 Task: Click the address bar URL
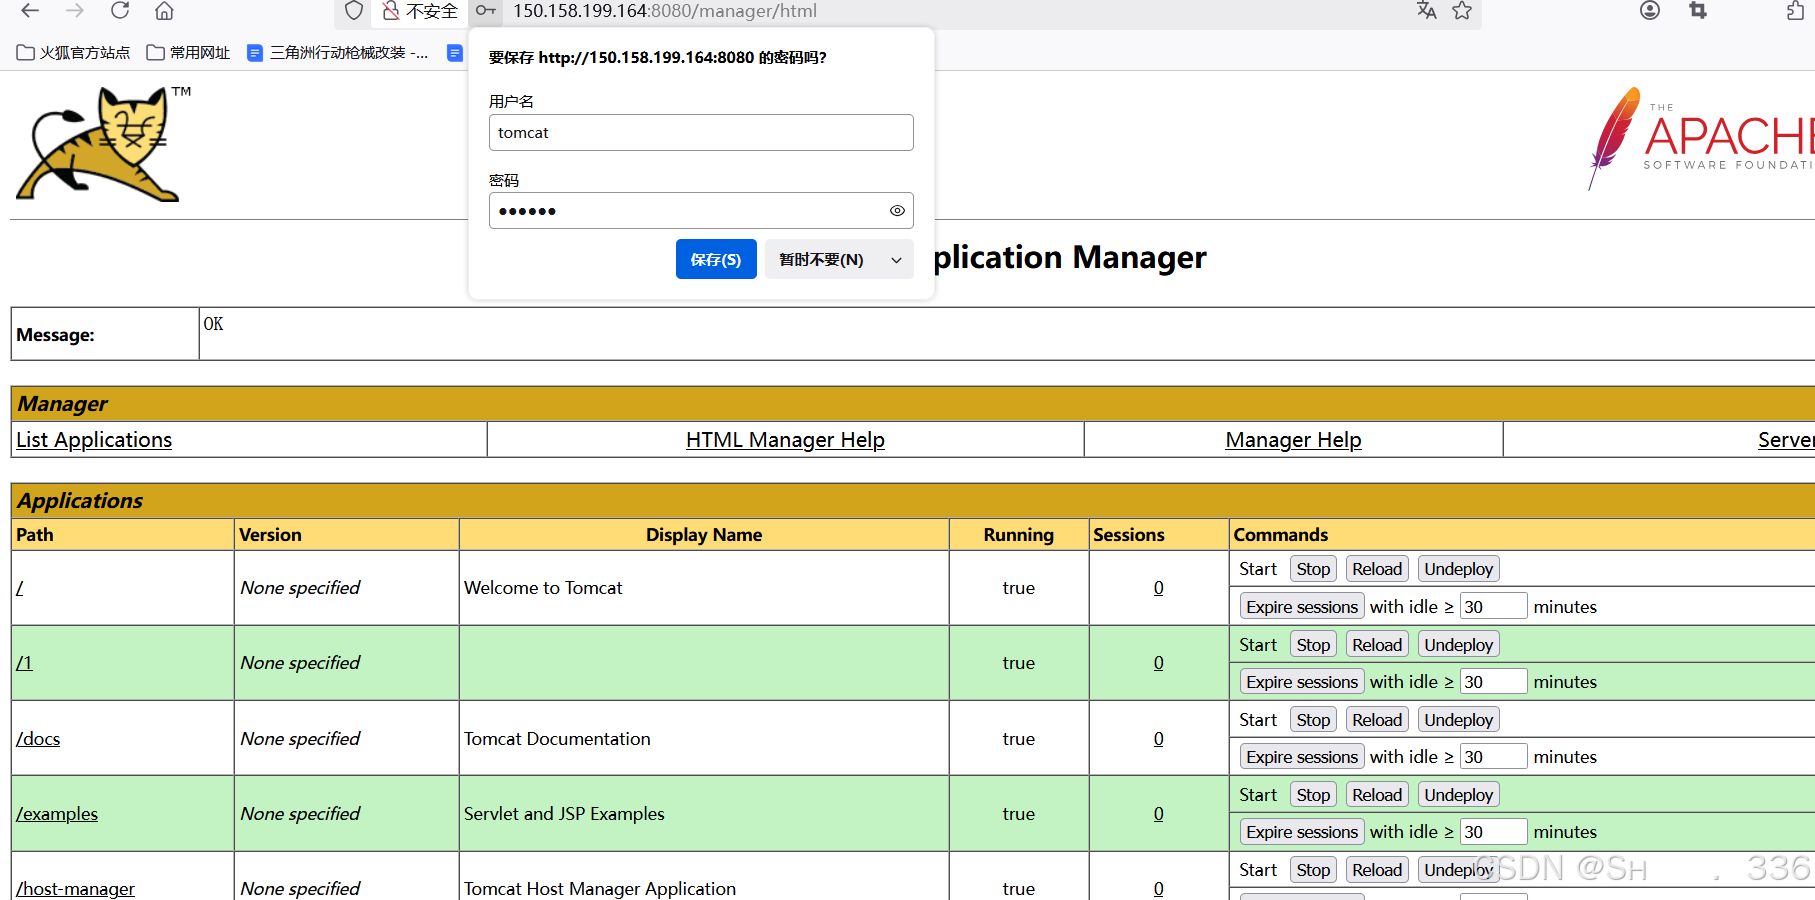(x=665, y=11)
